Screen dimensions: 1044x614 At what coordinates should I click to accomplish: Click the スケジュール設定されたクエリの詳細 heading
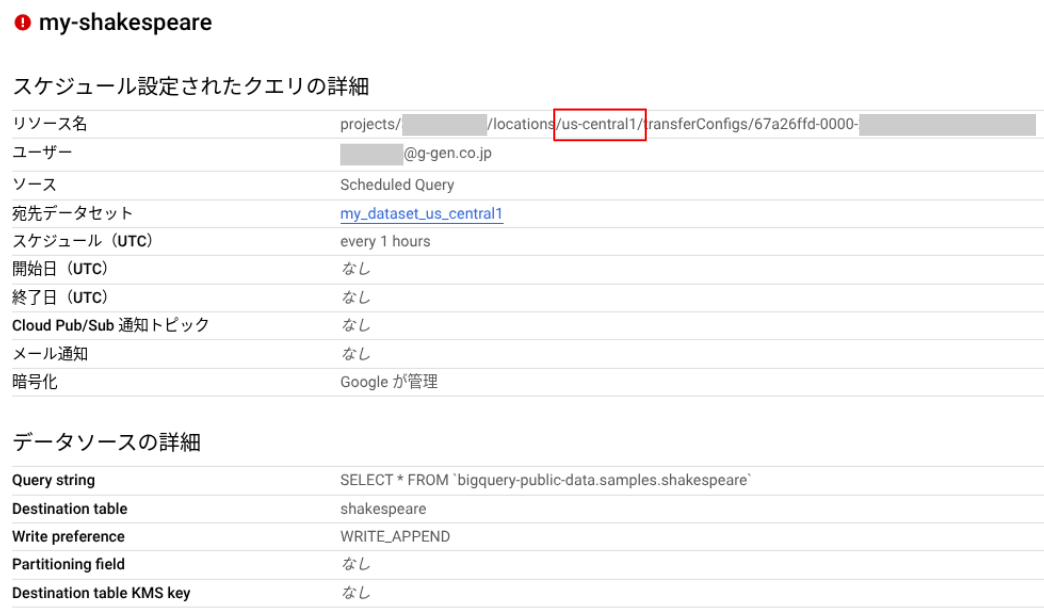pyautogui.click(x=190, y=87)
